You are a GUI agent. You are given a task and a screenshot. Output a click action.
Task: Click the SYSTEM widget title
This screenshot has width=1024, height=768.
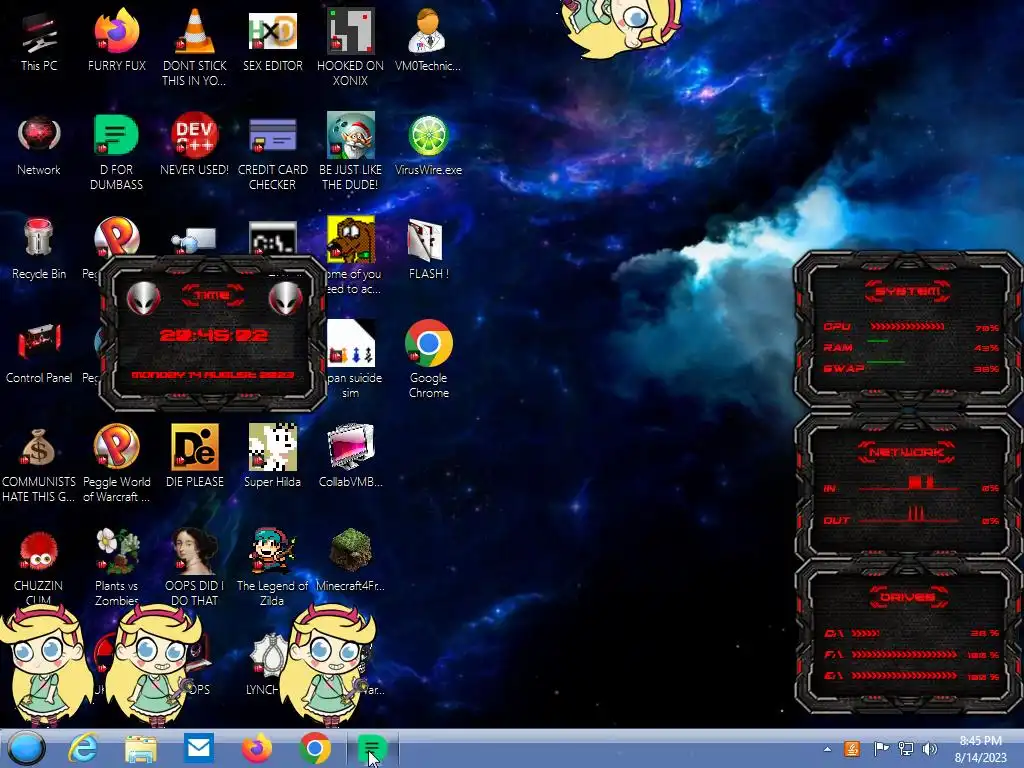(908, 291)
